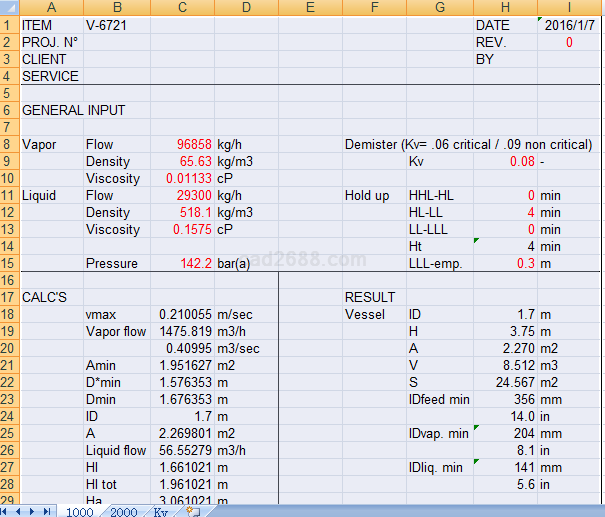Click the pressure value 142.2 cell

click(181, 264)
